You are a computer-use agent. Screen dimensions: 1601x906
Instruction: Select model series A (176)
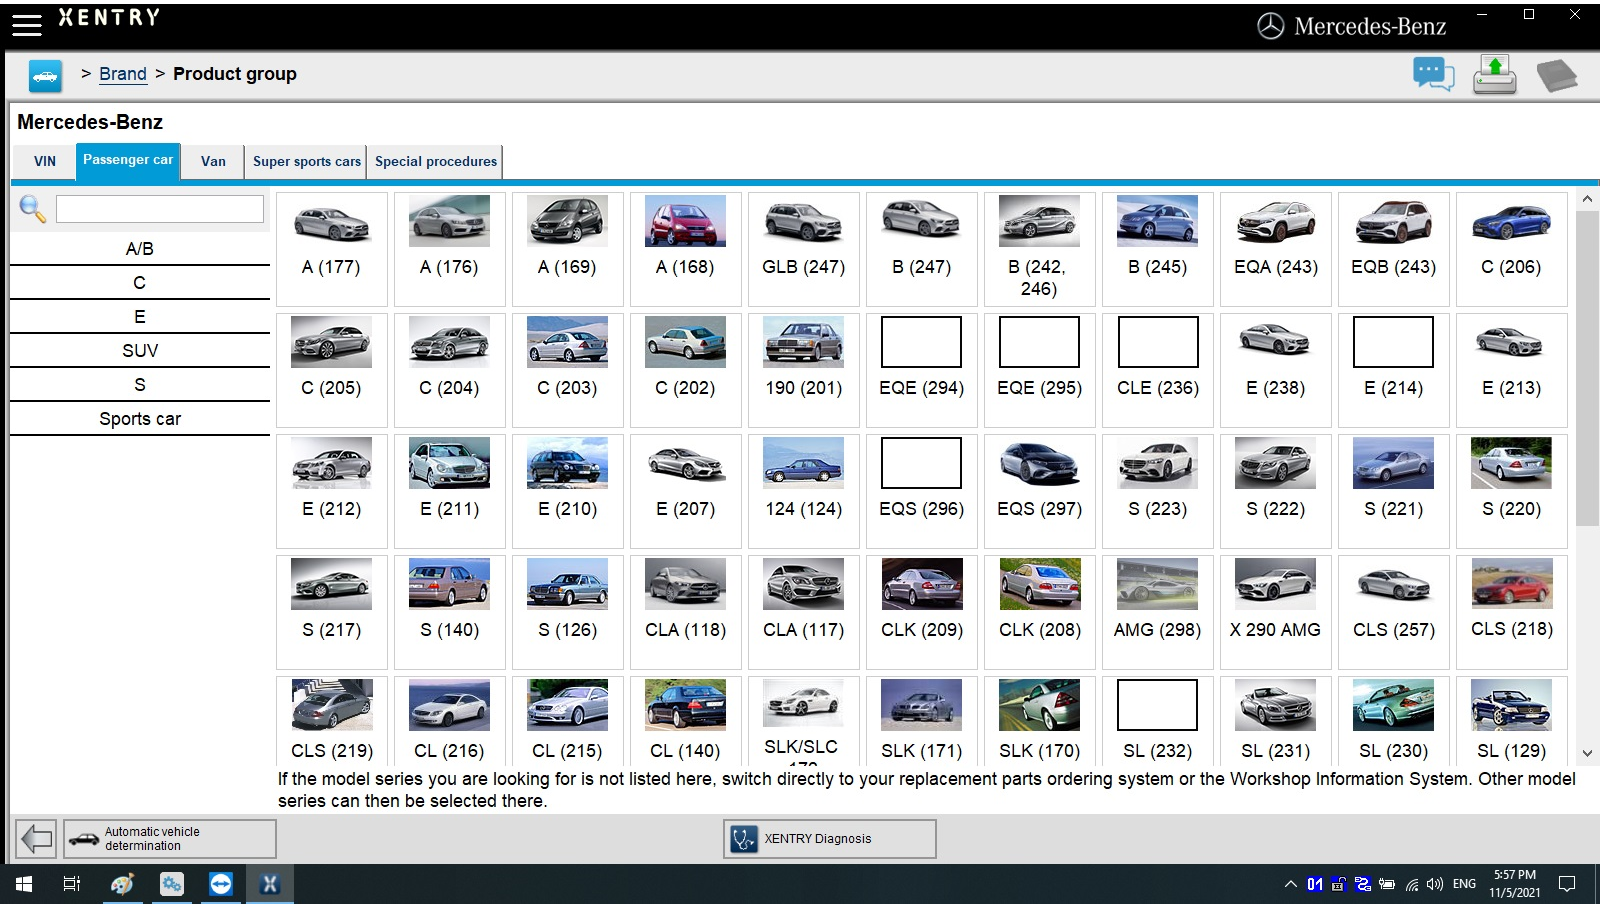(x=450, y=249)
